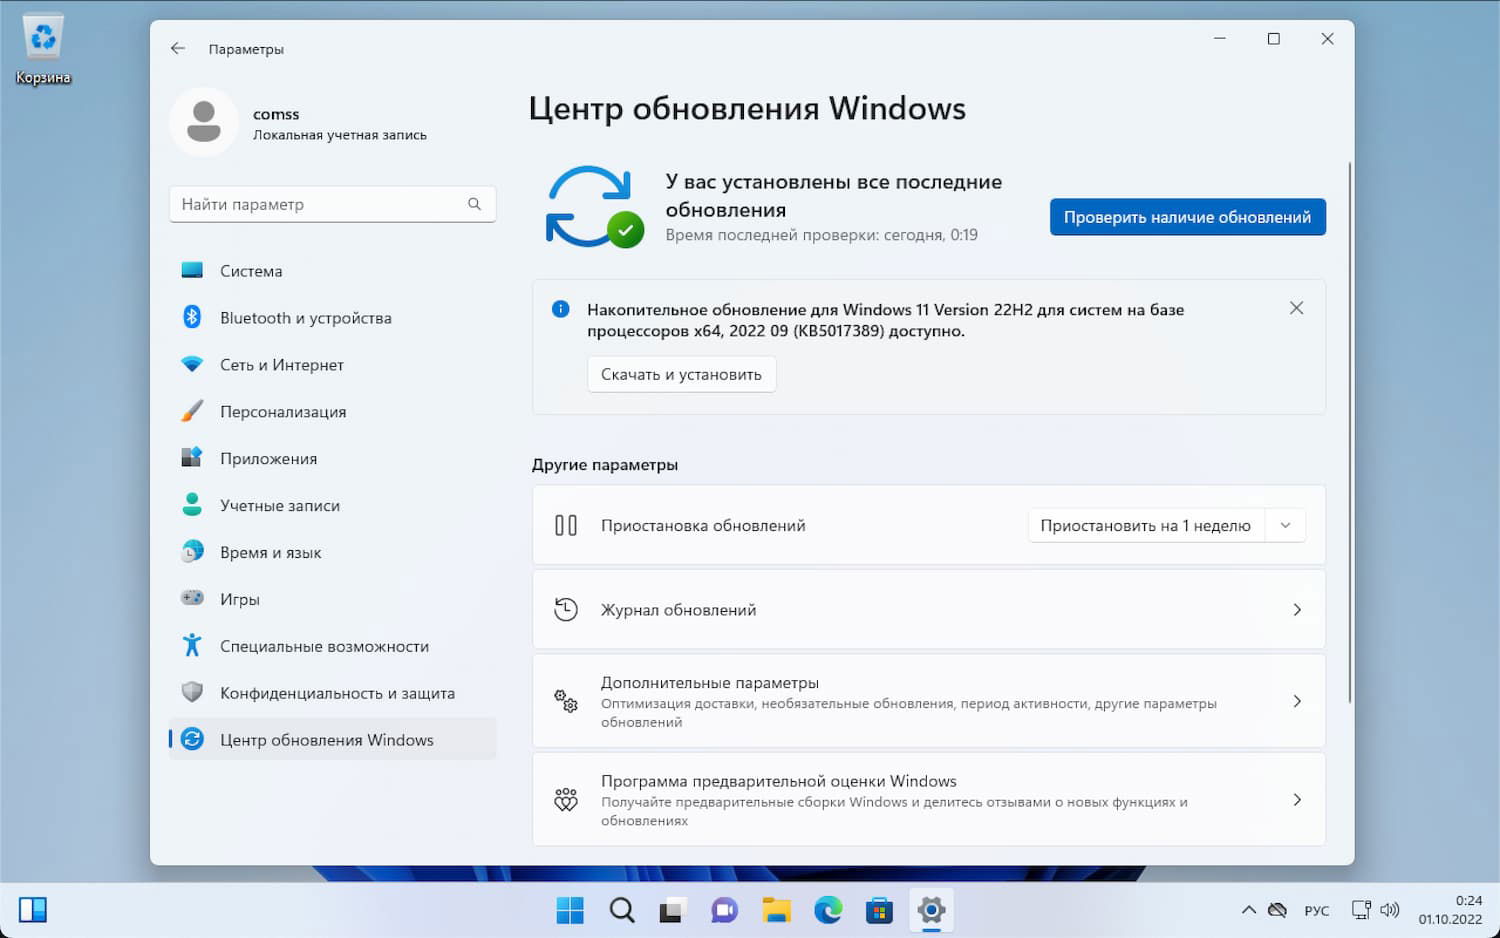Click the Settings gear on the taskbar

pyautogui.click(x=931, y=911)
